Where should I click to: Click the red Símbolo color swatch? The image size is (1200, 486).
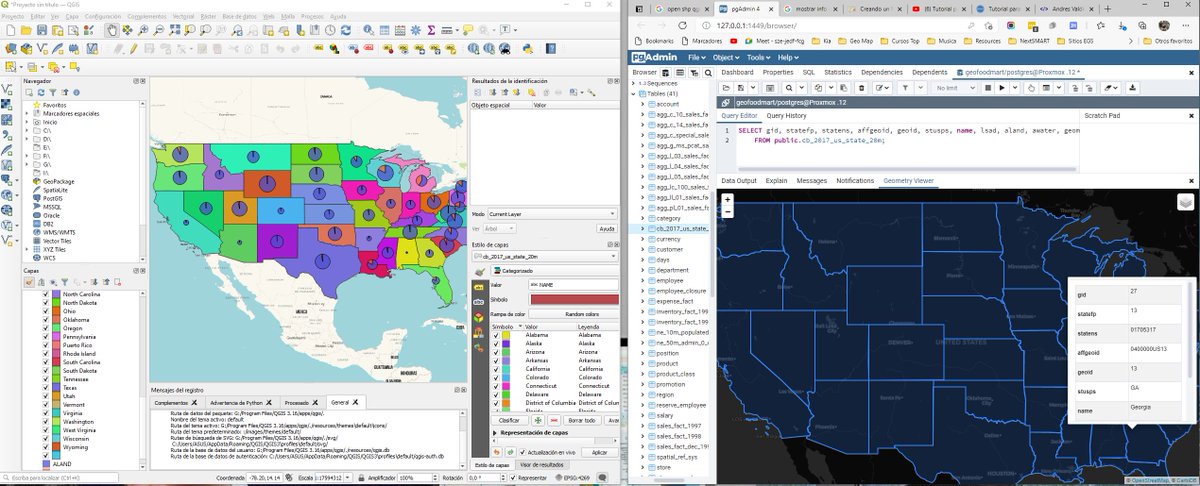[x=573, y=299]
